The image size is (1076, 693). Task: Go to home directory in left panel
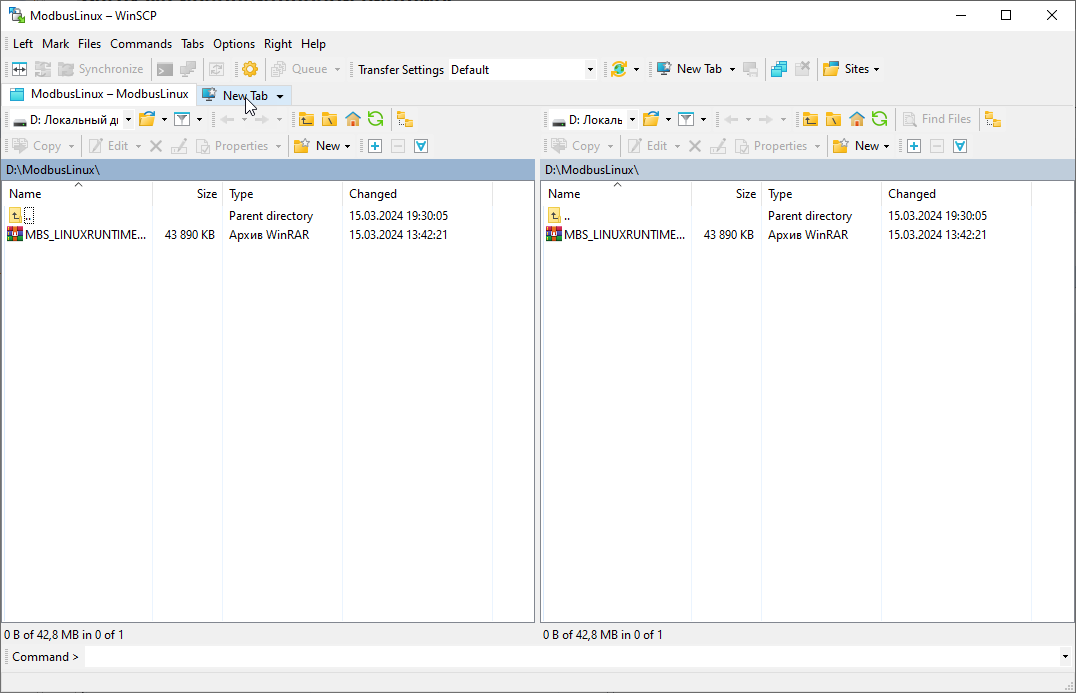[353, 119]
